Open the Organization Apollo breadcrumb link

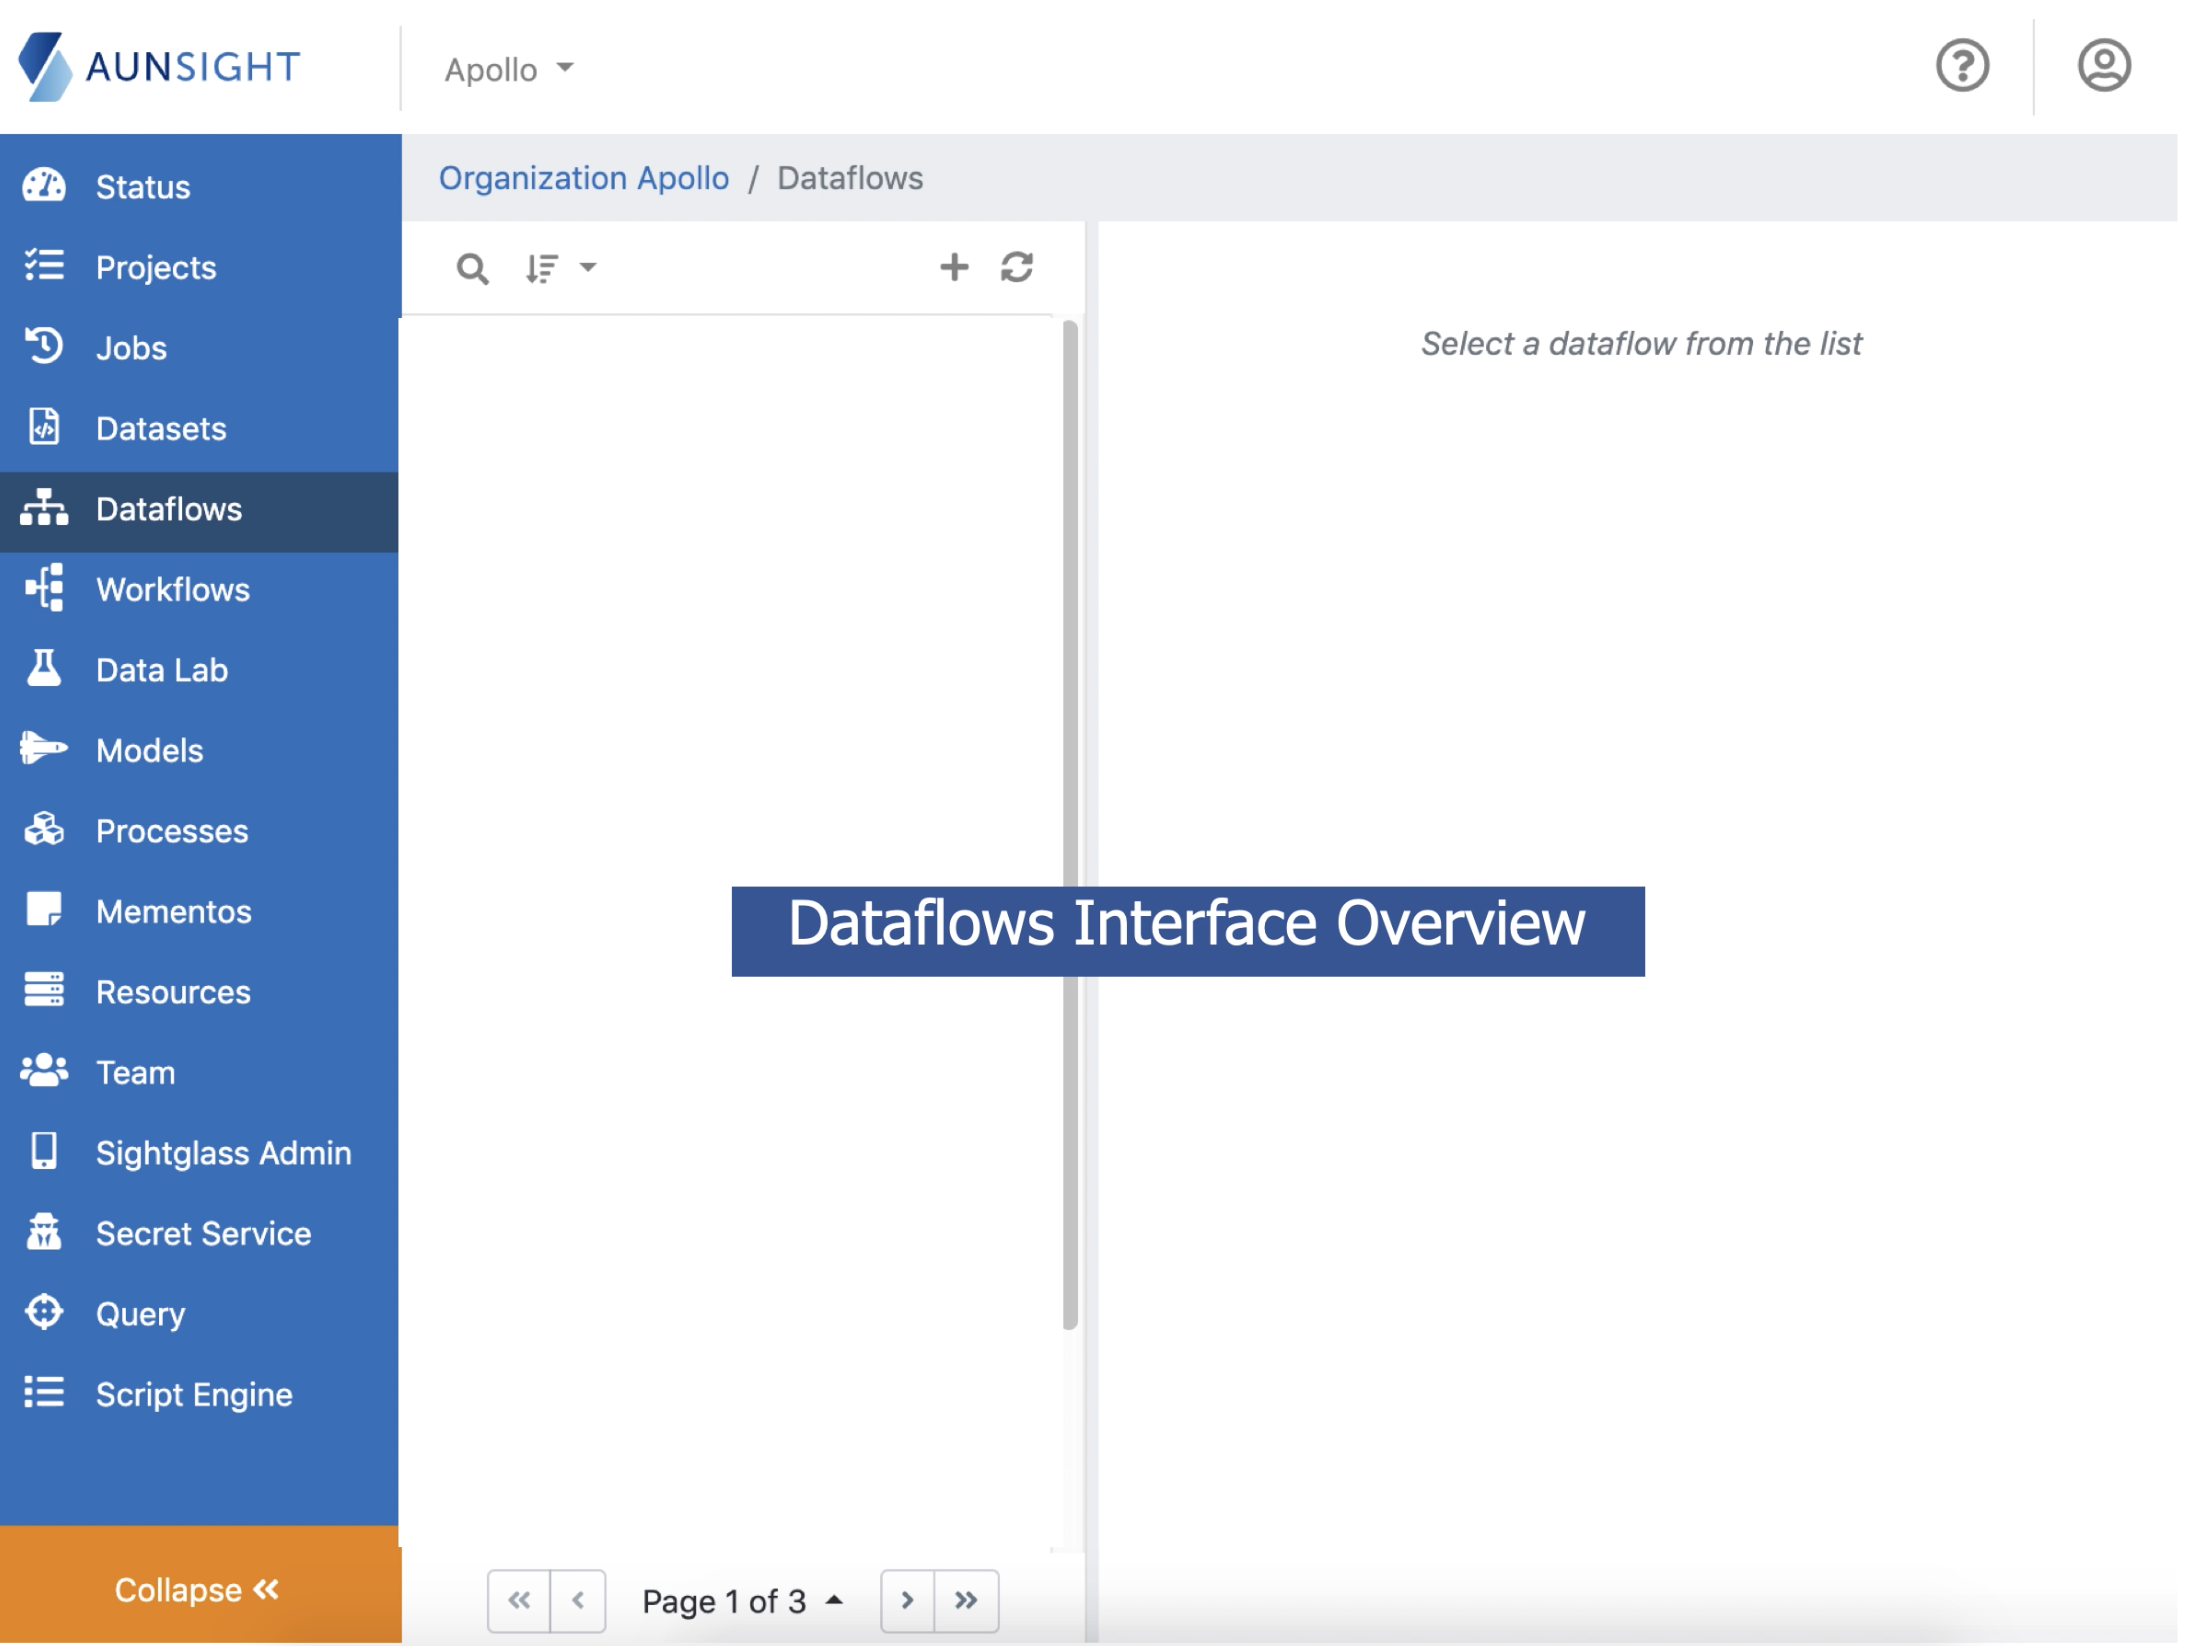[585, 178]
